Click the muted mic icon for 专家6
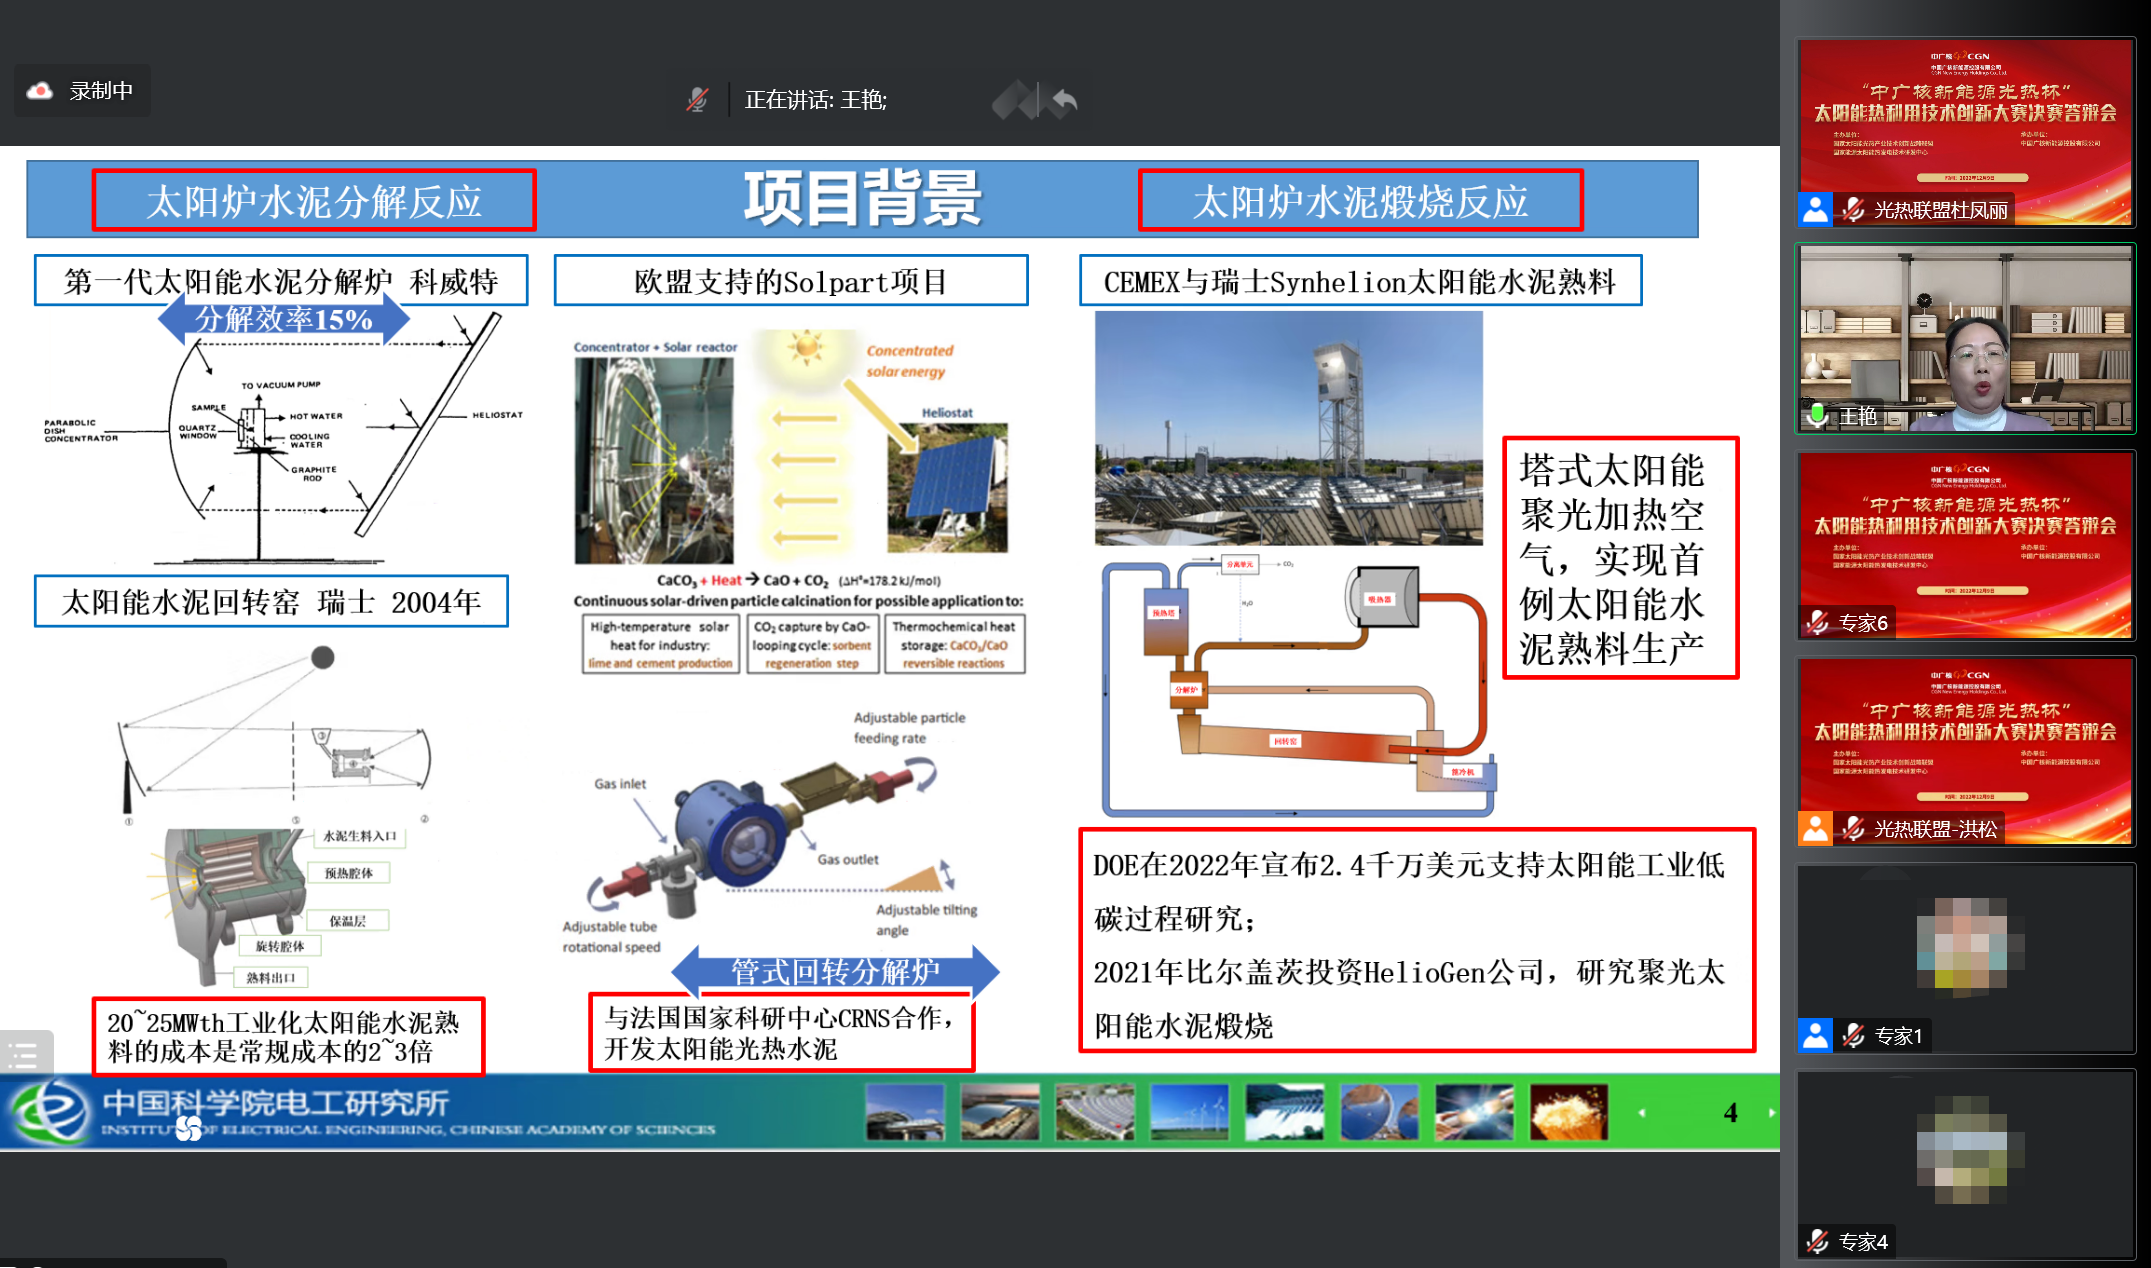 click(x=1817, y=622)
